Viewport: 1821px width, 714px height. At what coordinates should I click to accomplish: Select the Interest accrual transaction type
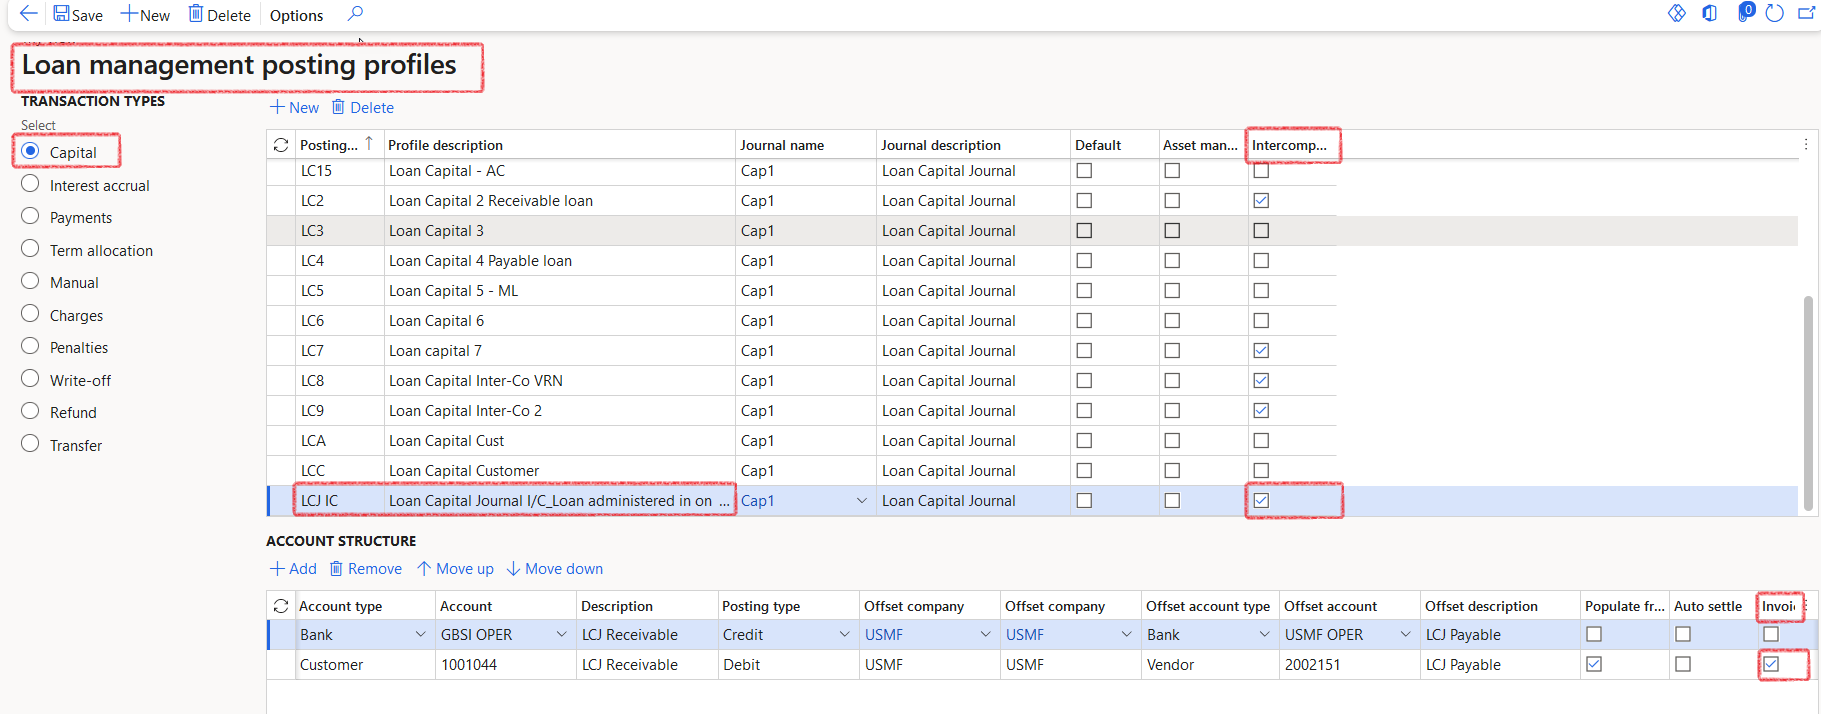click(31, 184)
